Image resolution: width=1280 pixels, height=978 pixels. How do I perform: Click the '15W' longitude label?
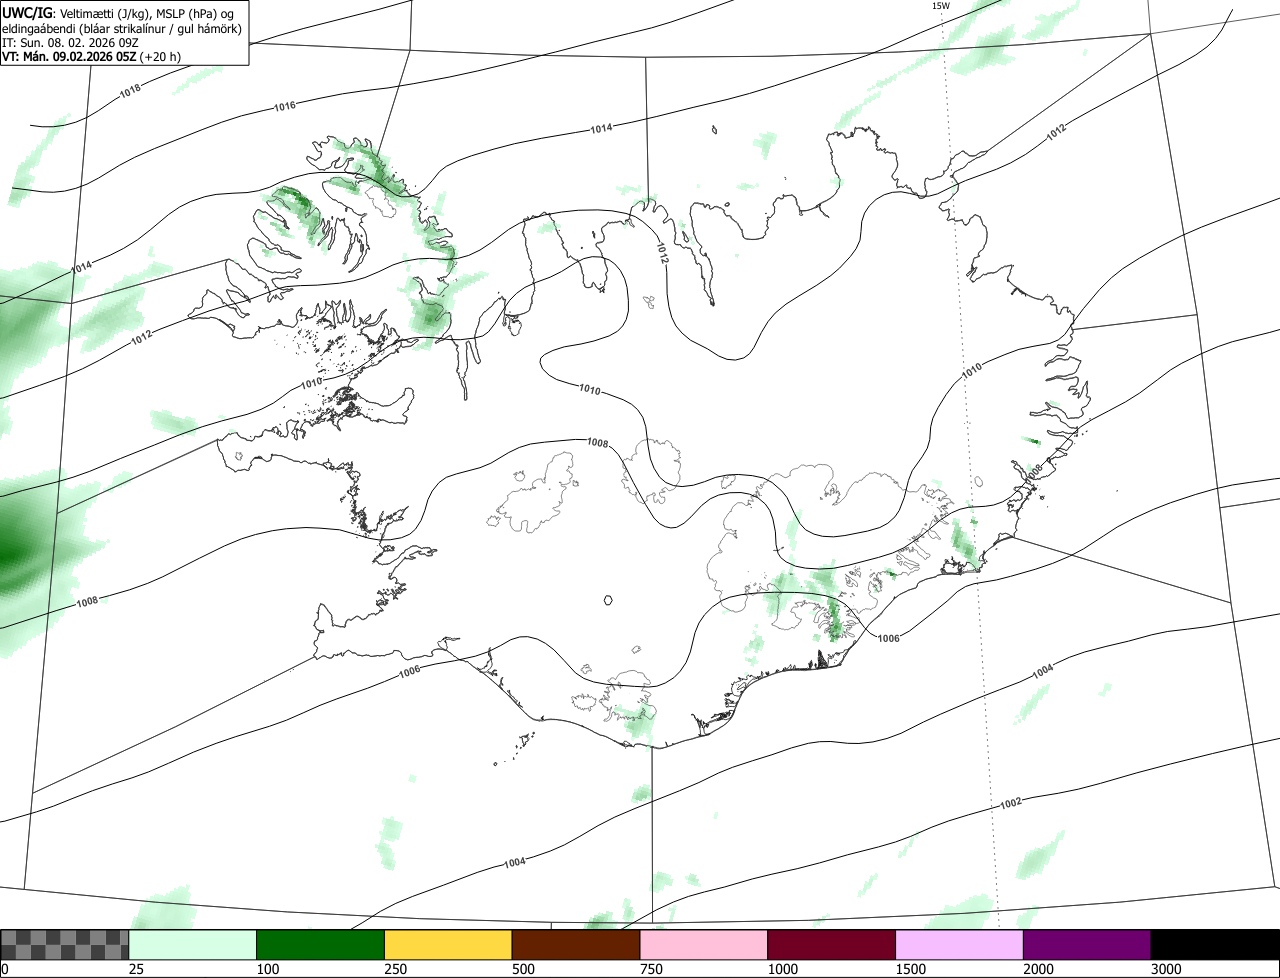point(940,6)
